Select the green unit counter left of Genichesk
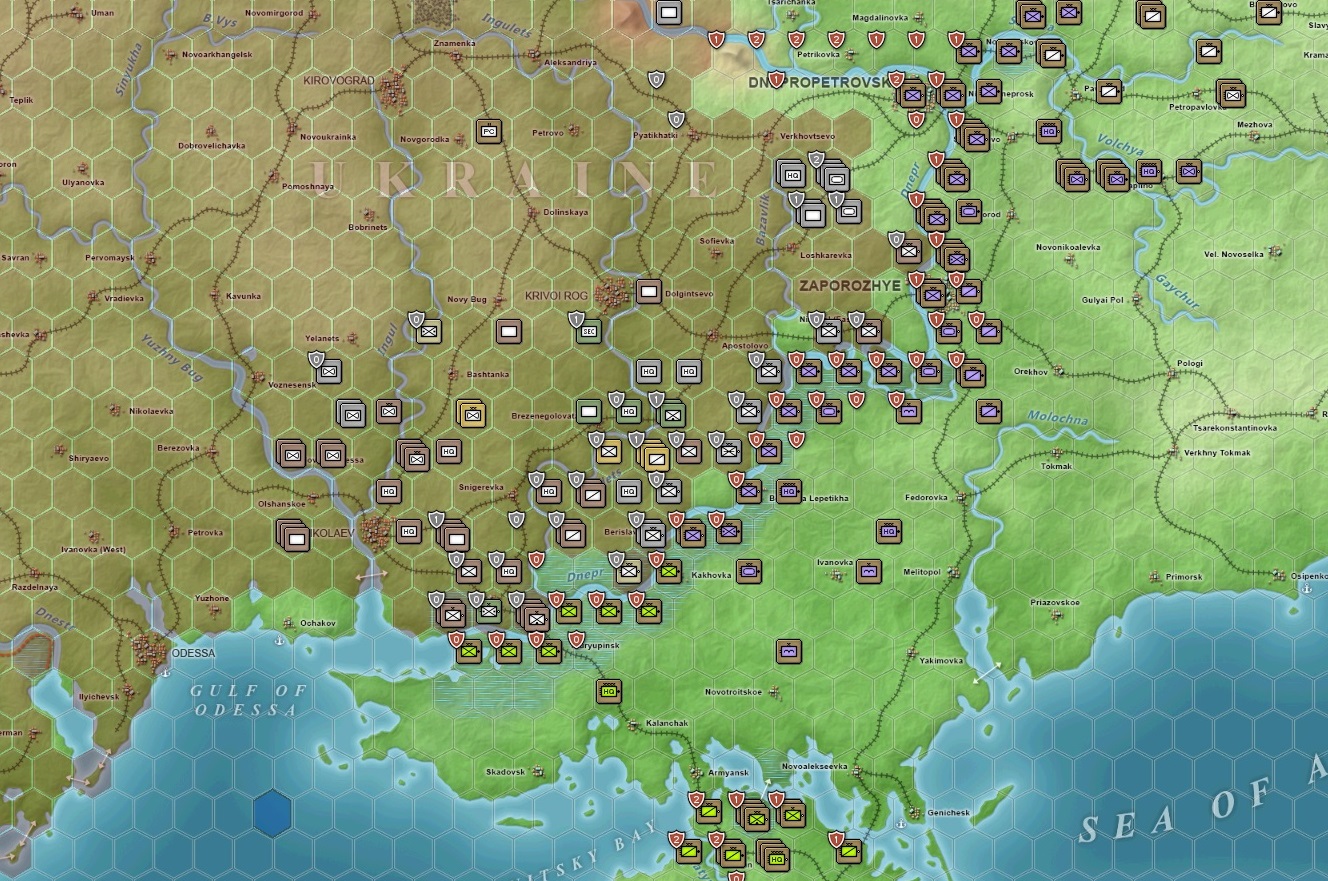Screen dimensions: 1328x881 coord(849,851)
